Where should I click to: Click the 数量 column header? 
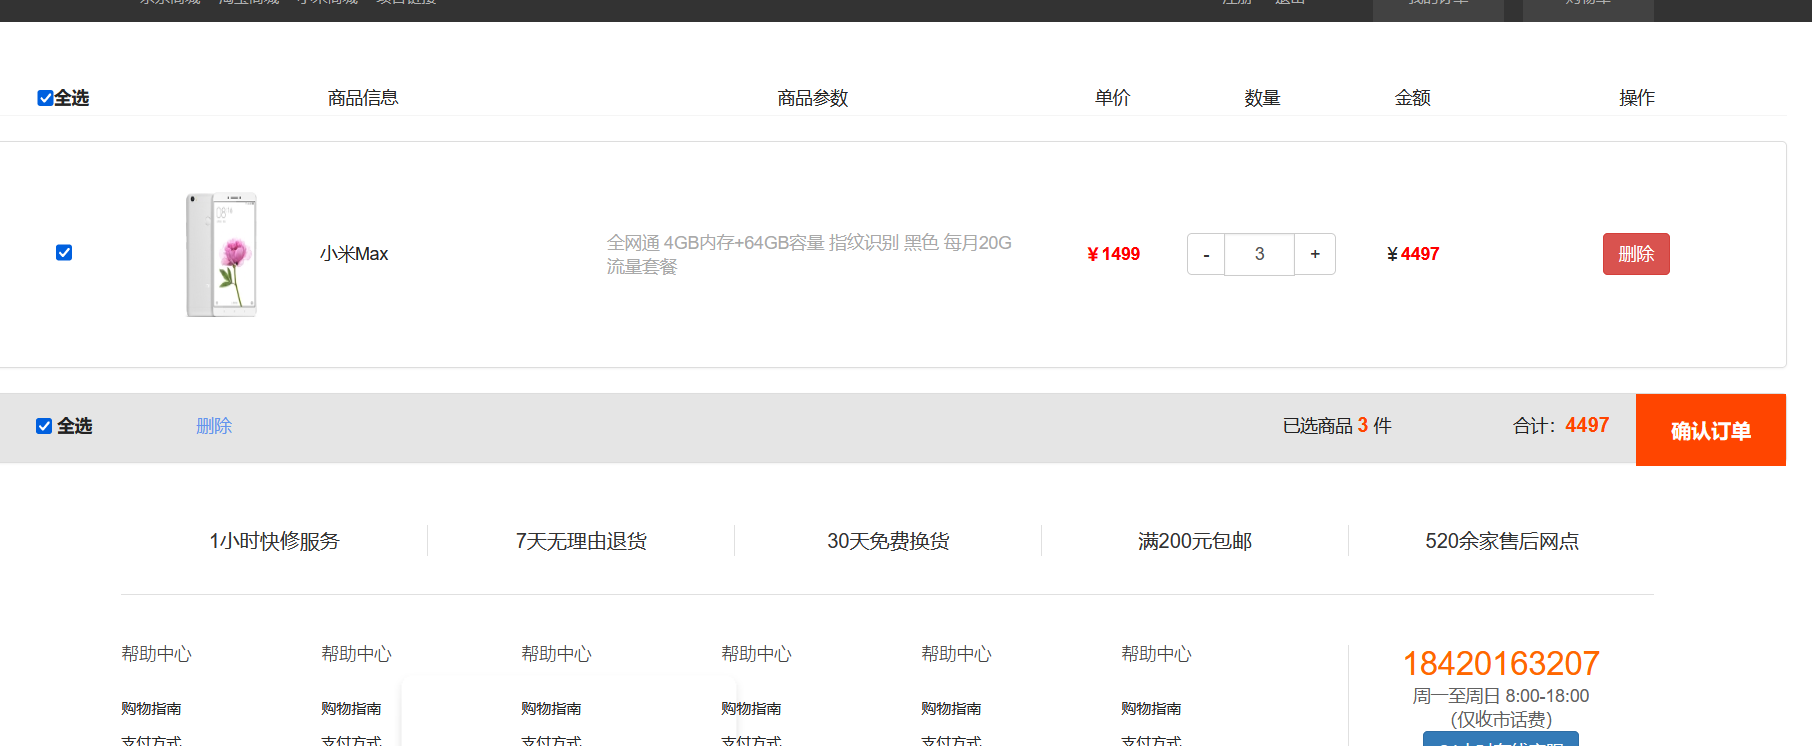pyautogui.click(x=1263, y=98)
